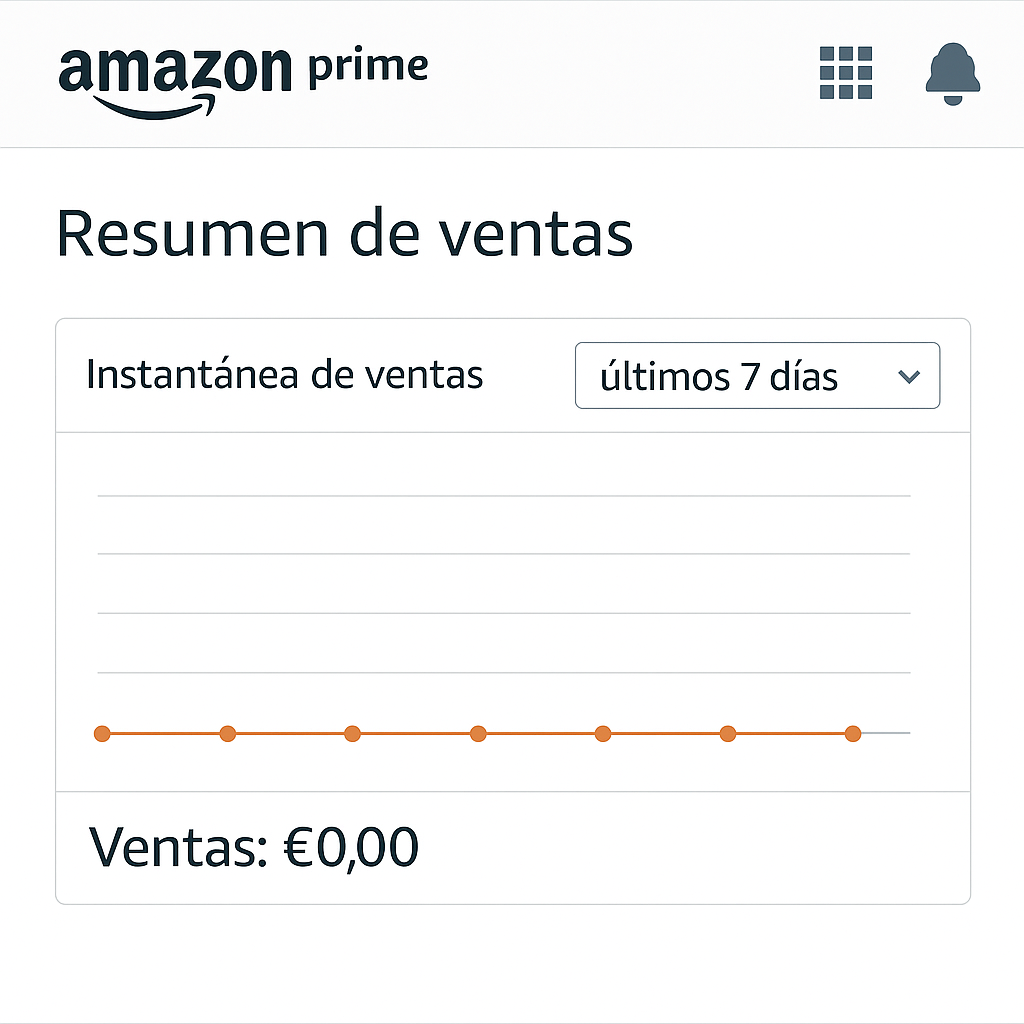Image resolution: width=1024 pixels, height=1024 pixels.
Task: Click orange line between first and second points
Action: click(165, 734)
